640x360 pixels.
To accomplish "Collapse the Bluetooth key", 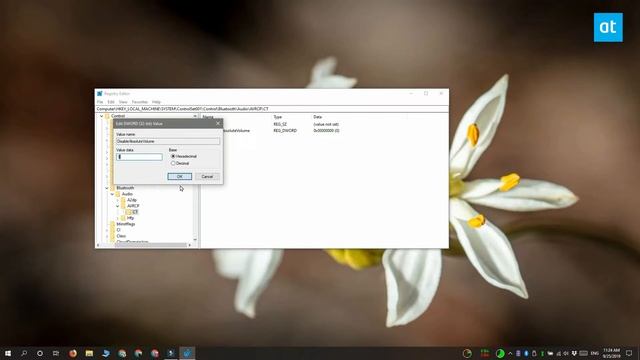I will coord(107,188).
